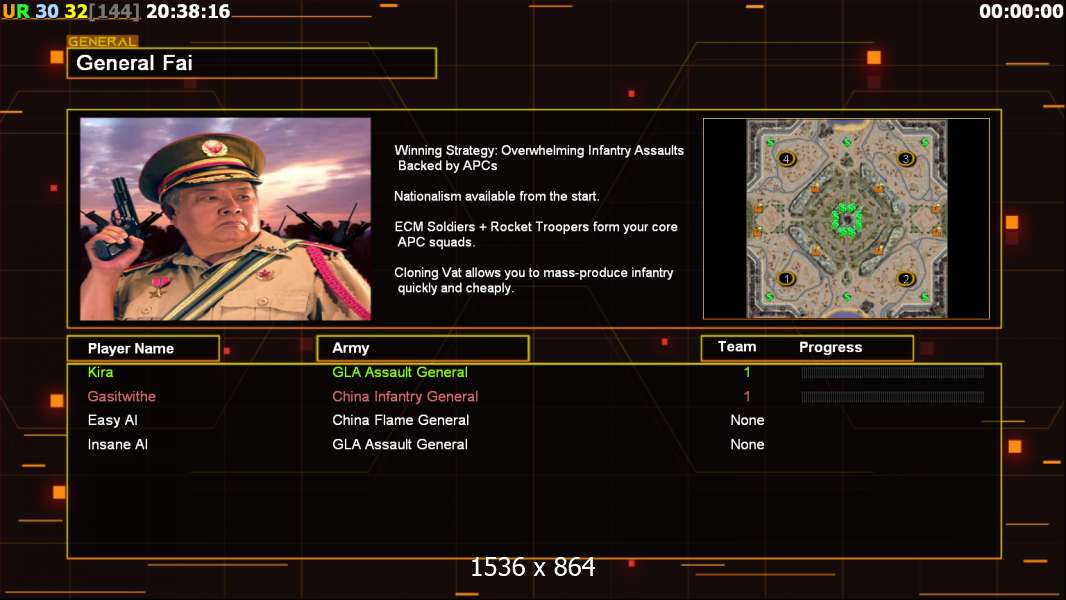1066x600 pixels.
Task: Click Insane AI's GLA Assault General army
Action: coord(400,444)
